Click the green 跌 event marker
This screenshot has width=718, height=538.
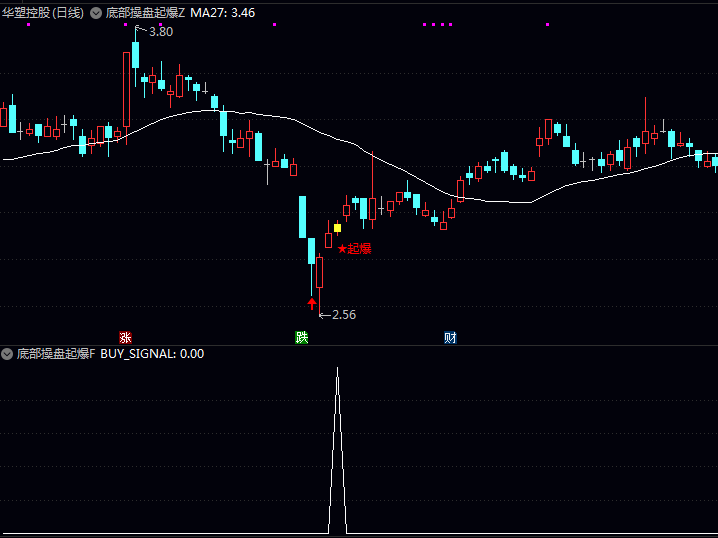point(301,337)
